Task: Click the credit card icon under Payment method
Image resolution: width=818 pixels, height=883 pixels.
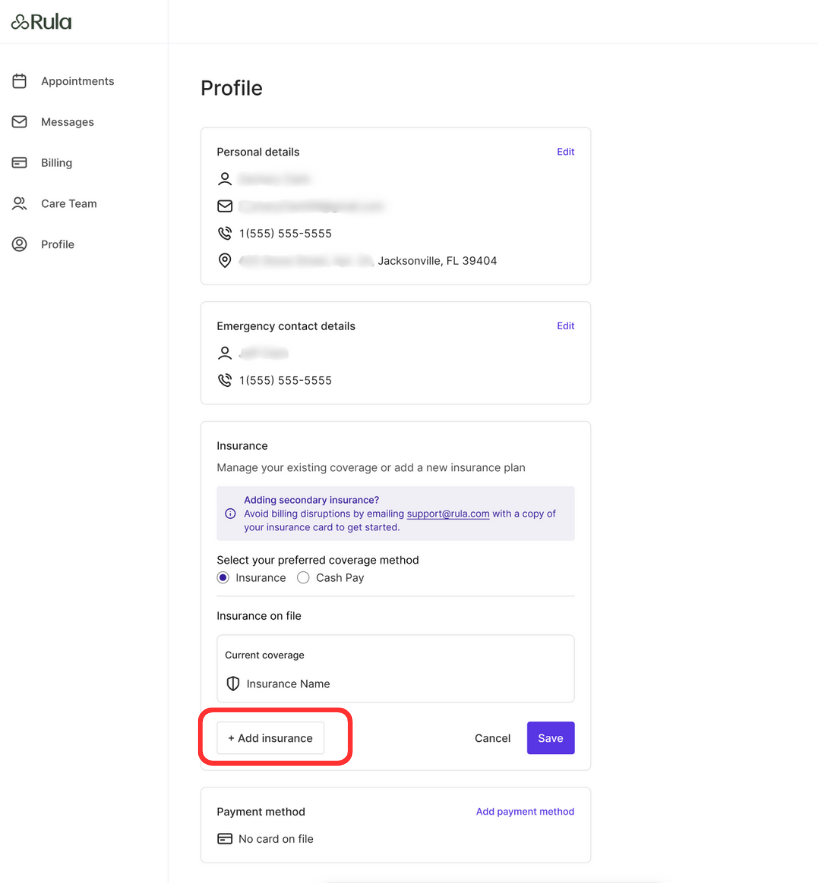Action: pyautogui.click(x=225, y=839)
